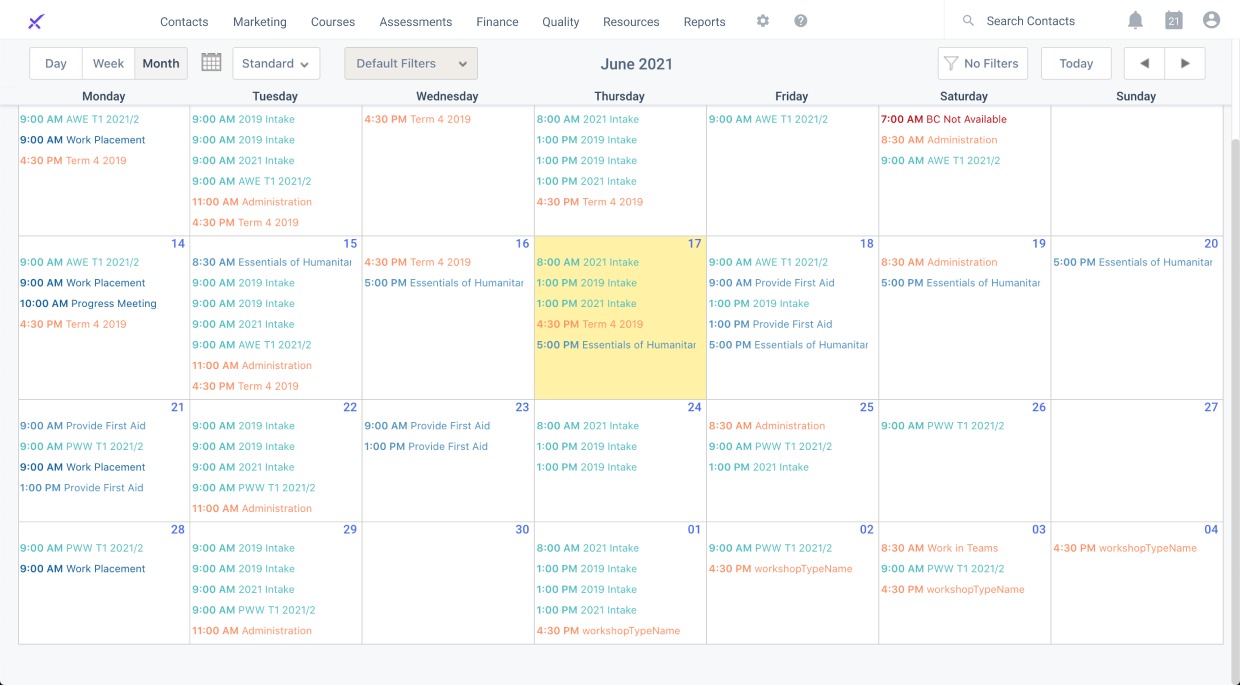Click the Search Contacts field
The image size is (1240, 686).
(x=1030, y=20)
